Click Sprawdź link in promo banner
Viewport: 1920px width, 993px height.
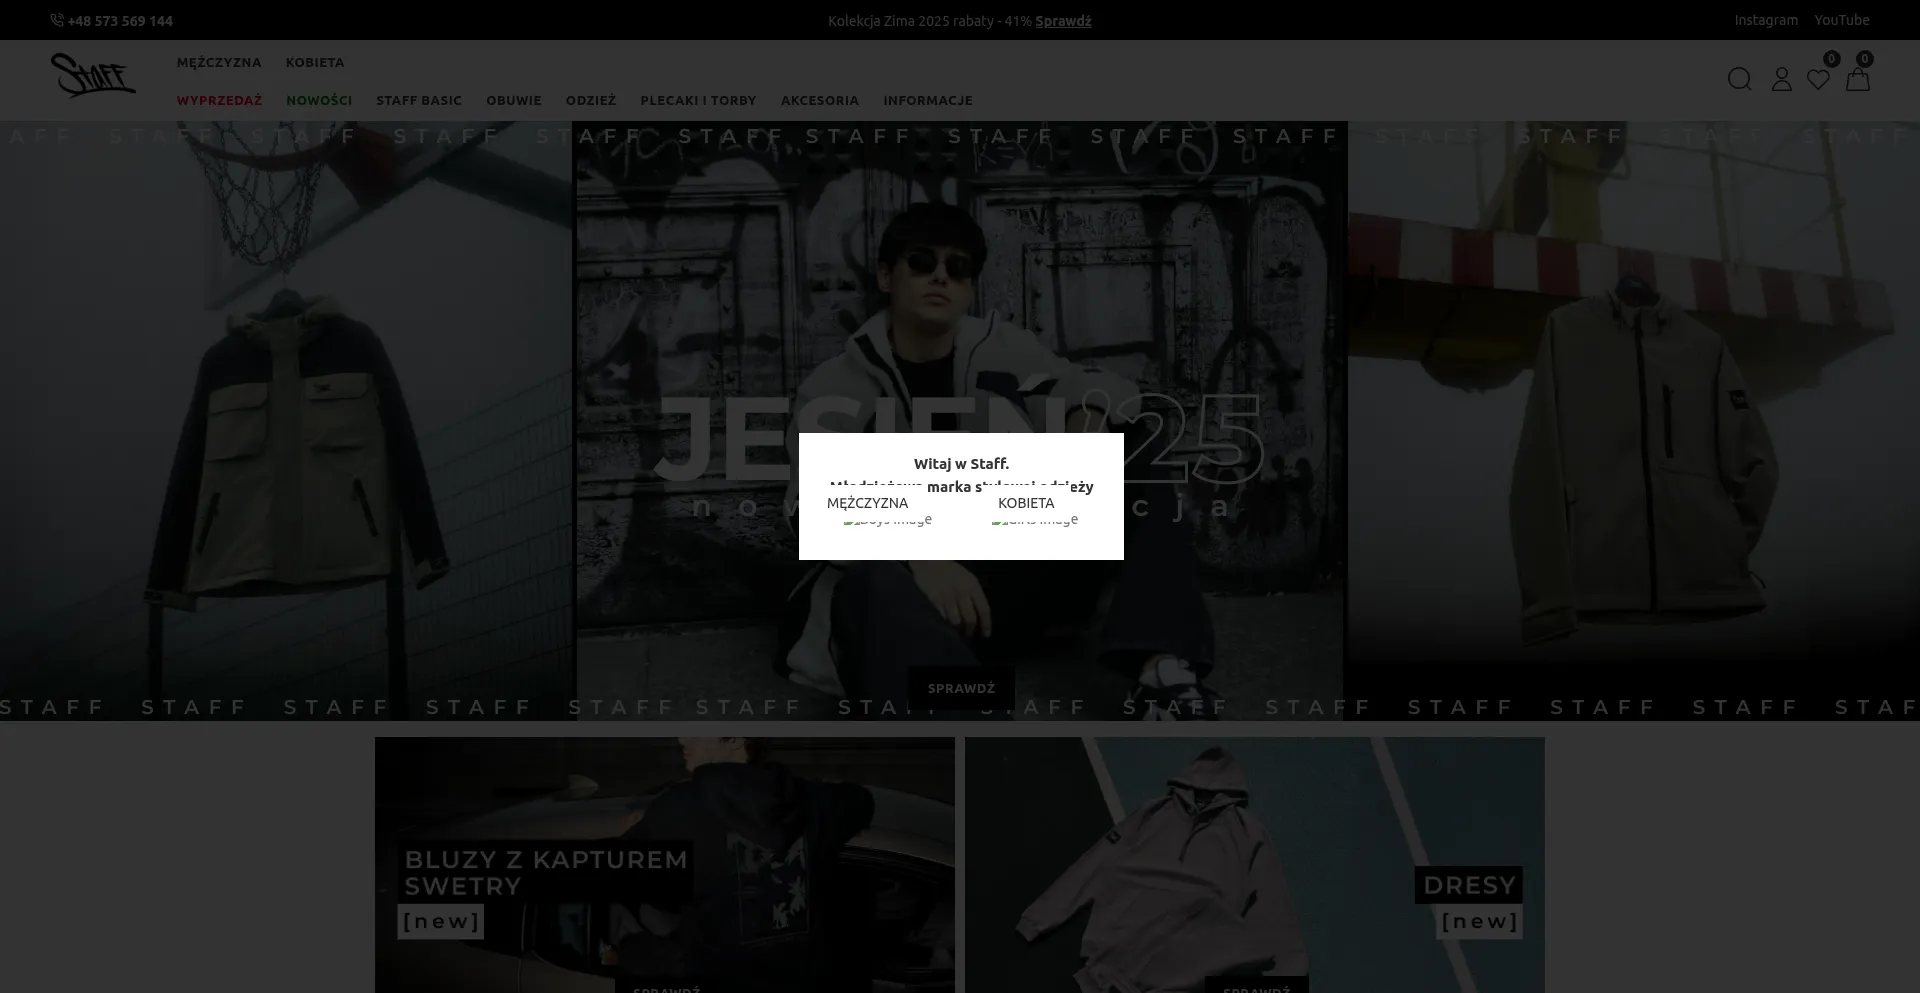(1063, 21)
